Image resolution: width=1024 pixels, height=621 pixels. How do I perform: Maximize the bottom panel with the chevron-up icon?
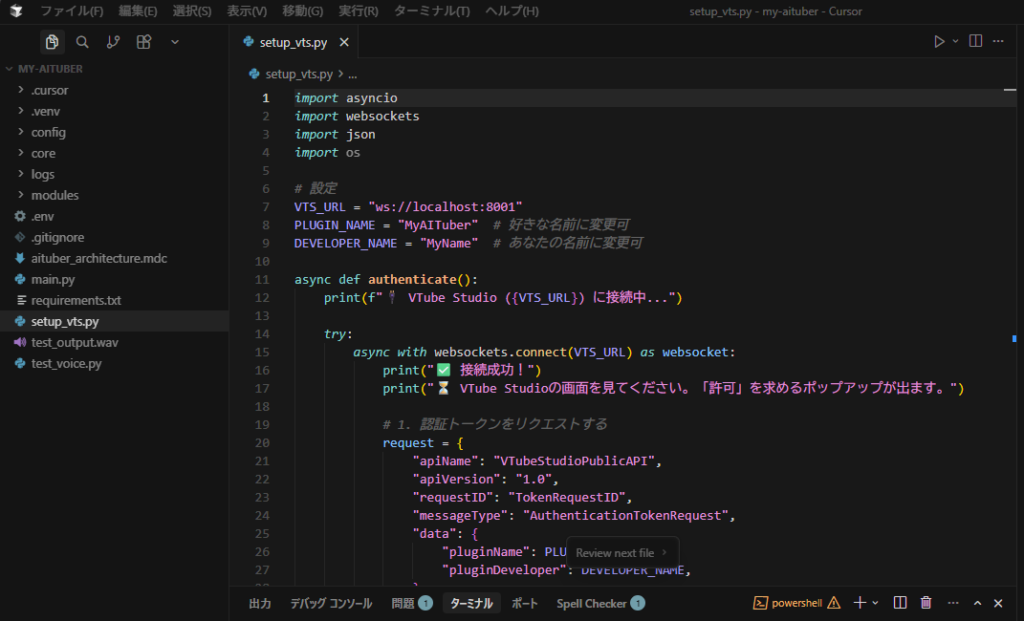pos(977,603)
